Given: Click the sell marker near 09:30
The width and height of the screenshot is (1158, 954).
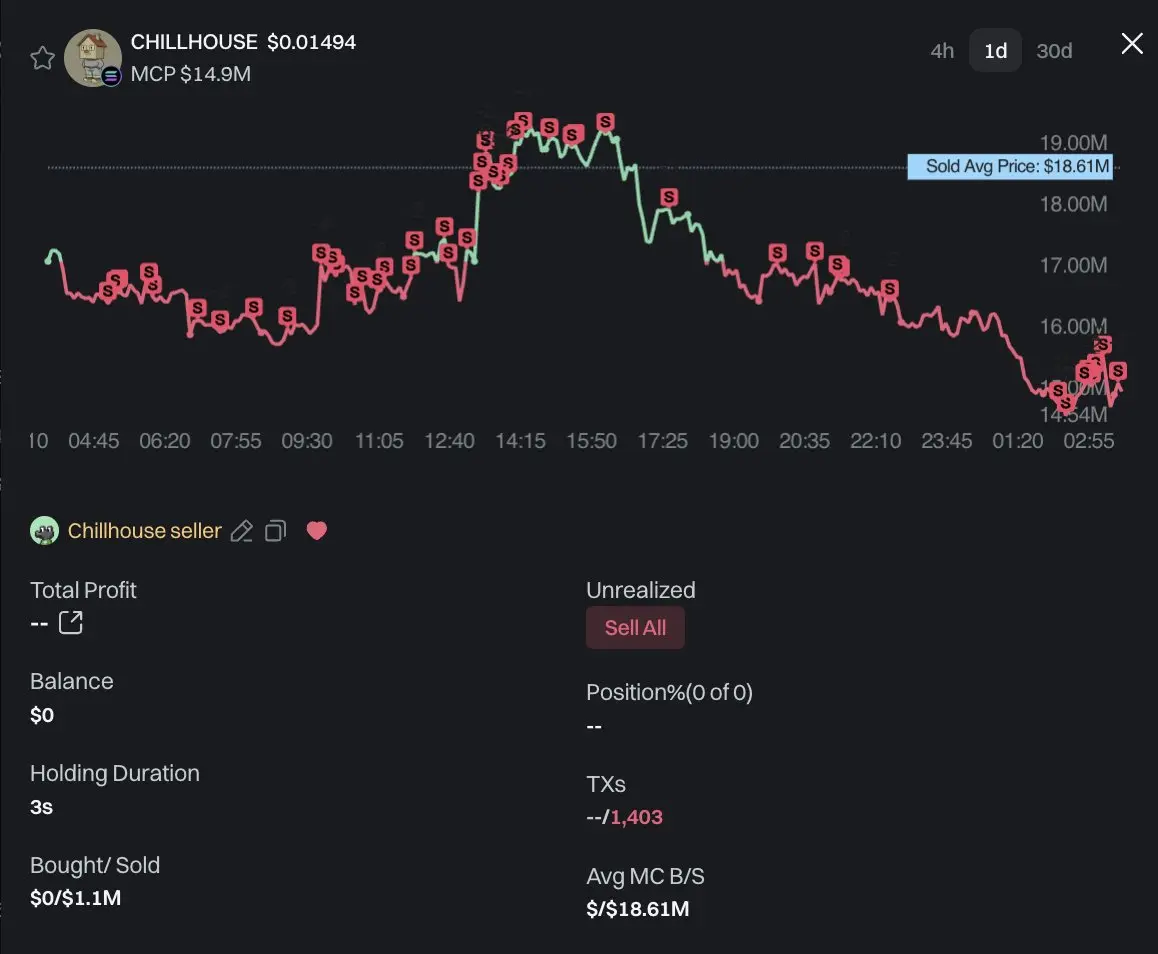Looking at the screenshot, I should click(x=287, y=317).
